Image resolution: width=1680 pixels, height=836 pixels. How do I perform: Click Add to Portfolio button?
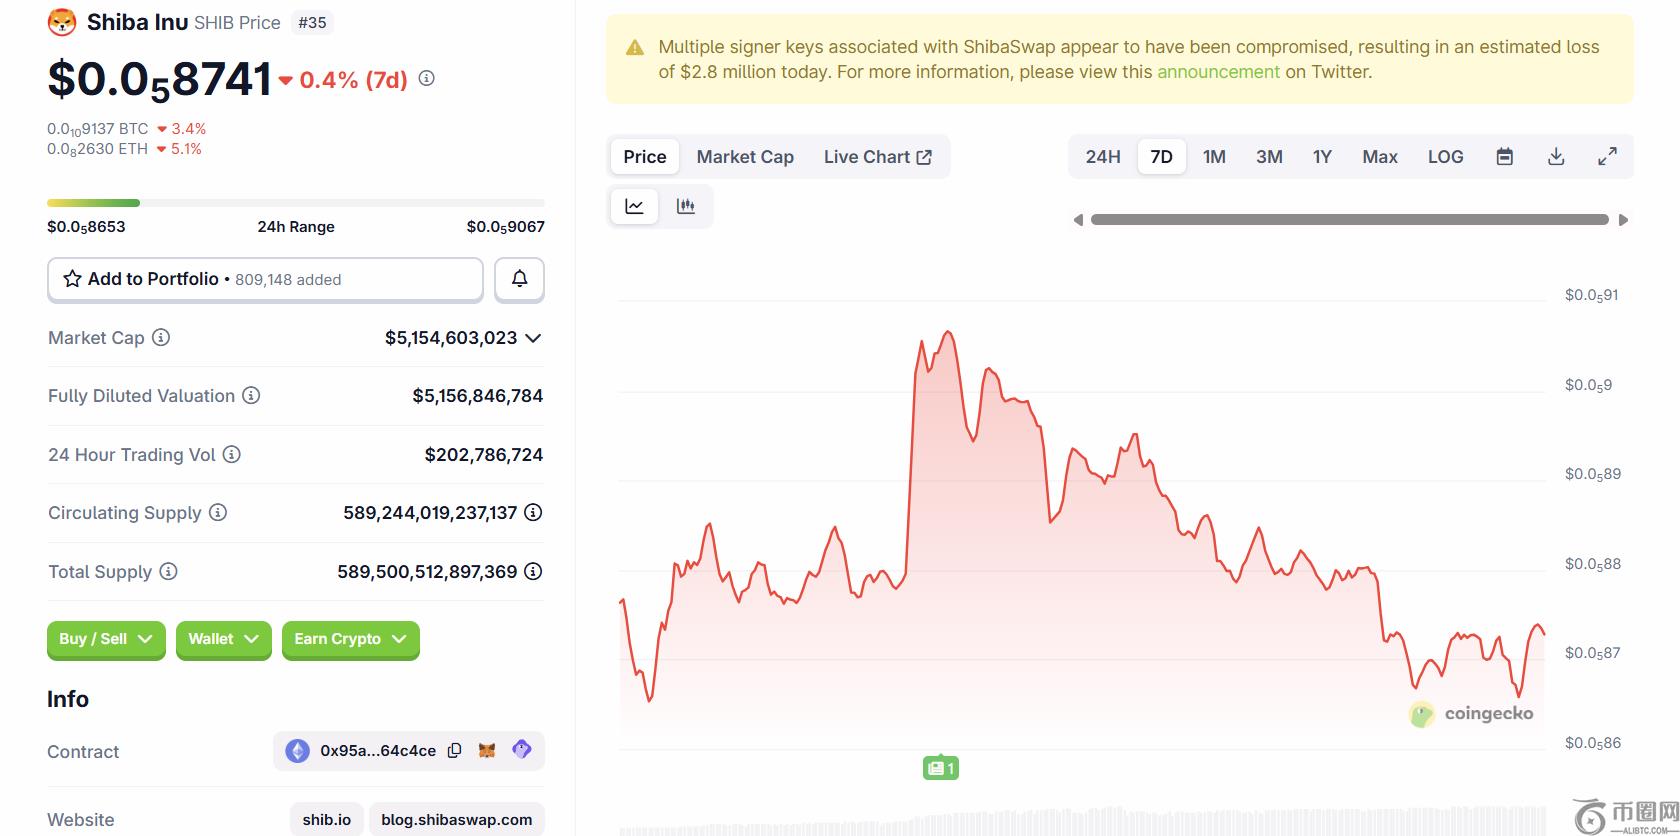tap(265, 279)
